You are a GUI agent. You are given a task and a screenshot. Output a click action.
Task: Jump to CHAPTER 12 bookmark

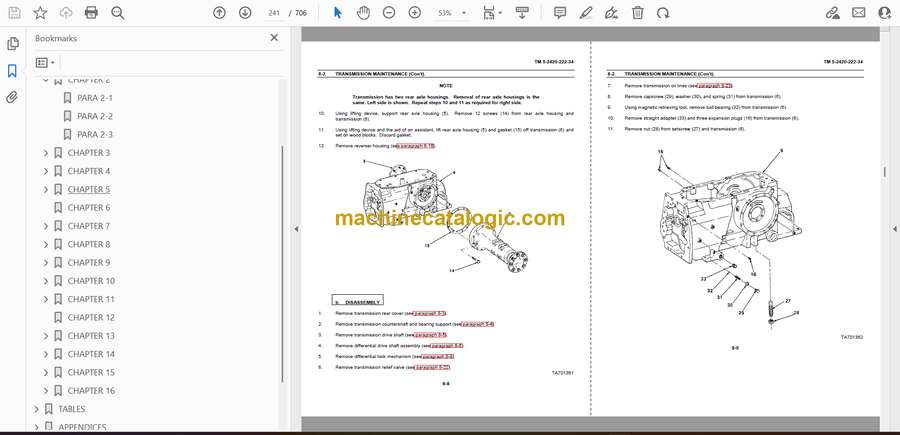pos(91,317)
